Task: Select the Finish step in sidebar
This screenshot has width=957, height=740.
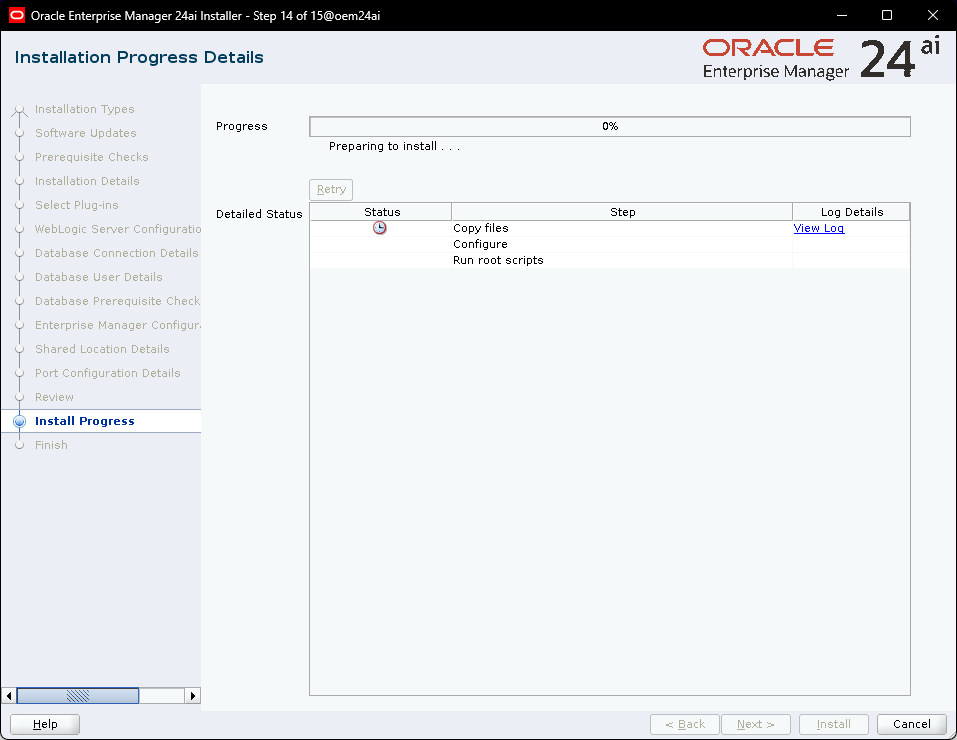Action: [51, 445]
